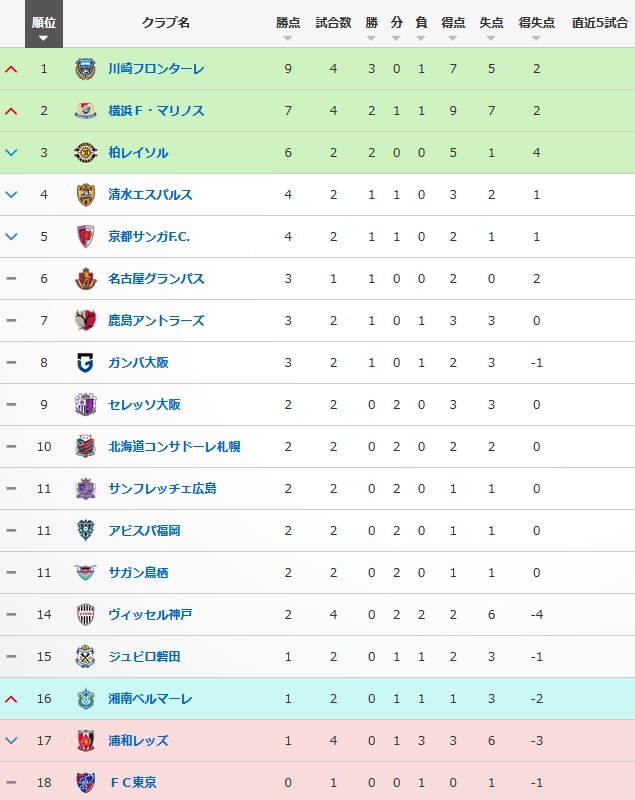This screenshot has width=635, height=800.
Task: Open セレッソ大阪 team link
Action: [144, 405]
